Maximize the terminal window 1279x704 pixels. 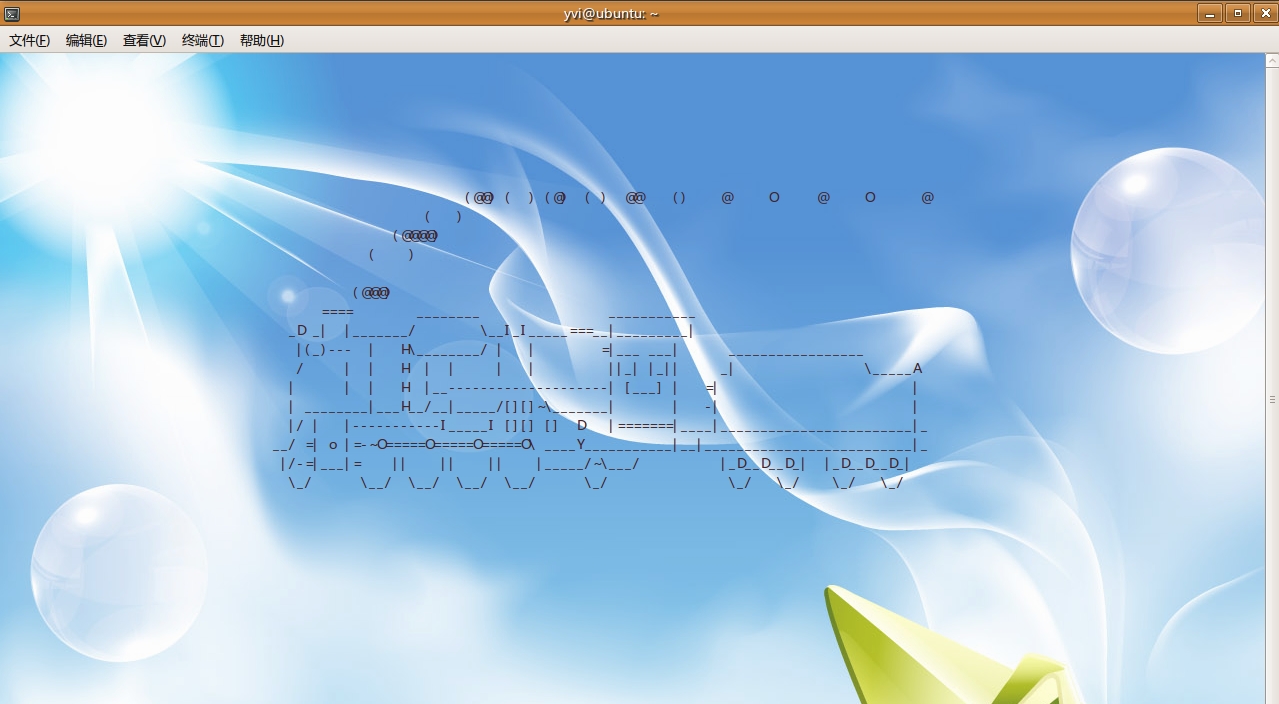click(x=1238, y=13)
